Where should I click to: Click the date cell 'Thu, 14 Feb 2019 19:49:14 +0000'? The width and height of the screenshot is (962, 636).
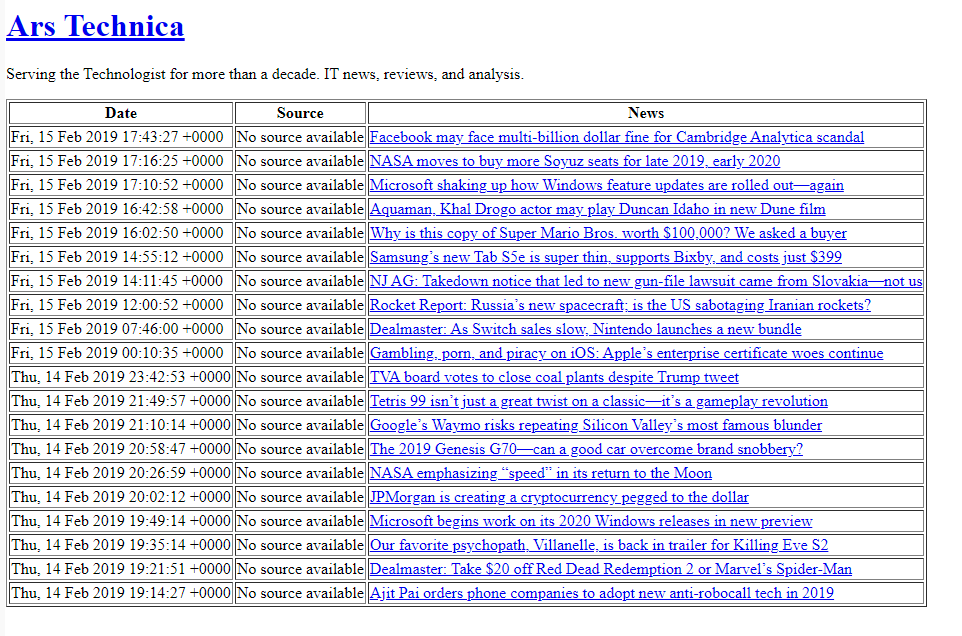pyautogui.click(x=121, y=520)
